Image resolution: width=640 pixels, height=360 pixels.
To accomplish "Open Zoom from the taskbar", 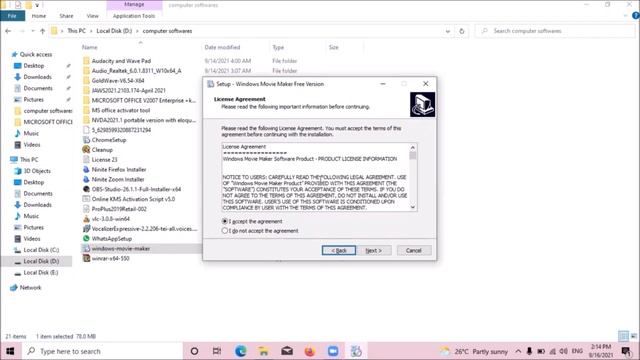I will pyautogui.click(x=333, y=351).
